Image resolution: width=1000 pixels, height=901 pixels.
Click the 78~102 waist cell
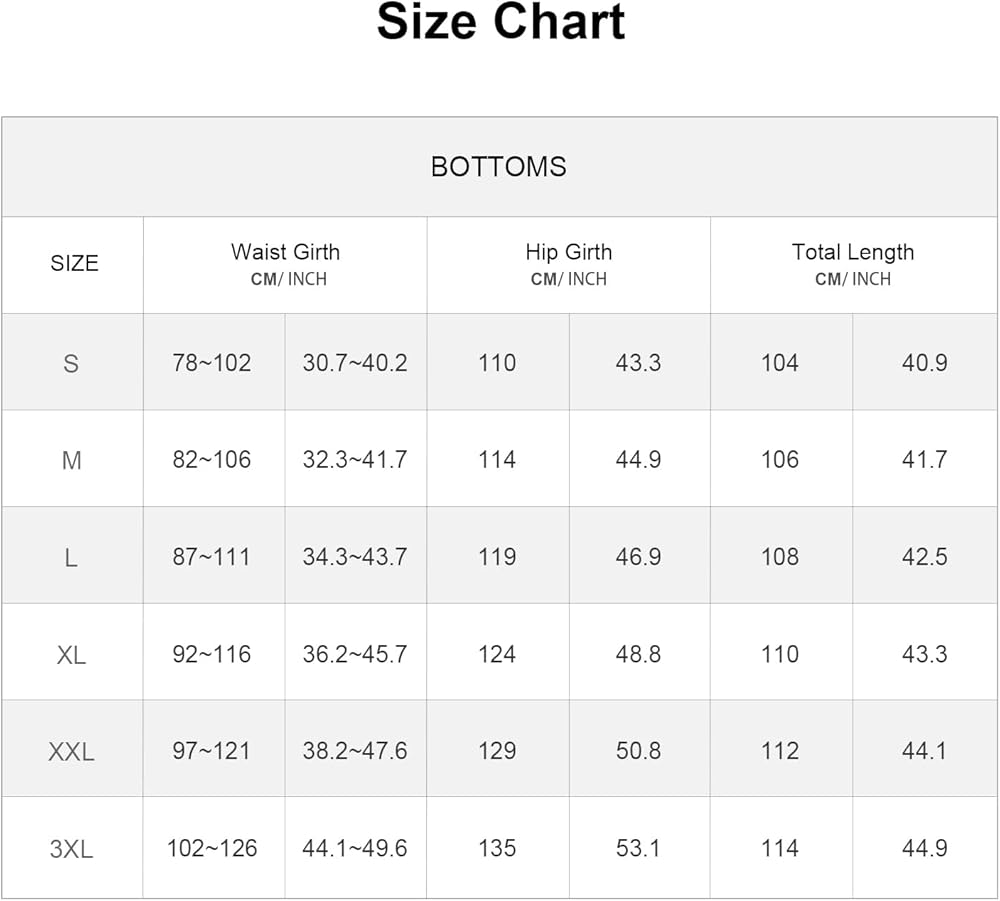click(x=212, y=363)
